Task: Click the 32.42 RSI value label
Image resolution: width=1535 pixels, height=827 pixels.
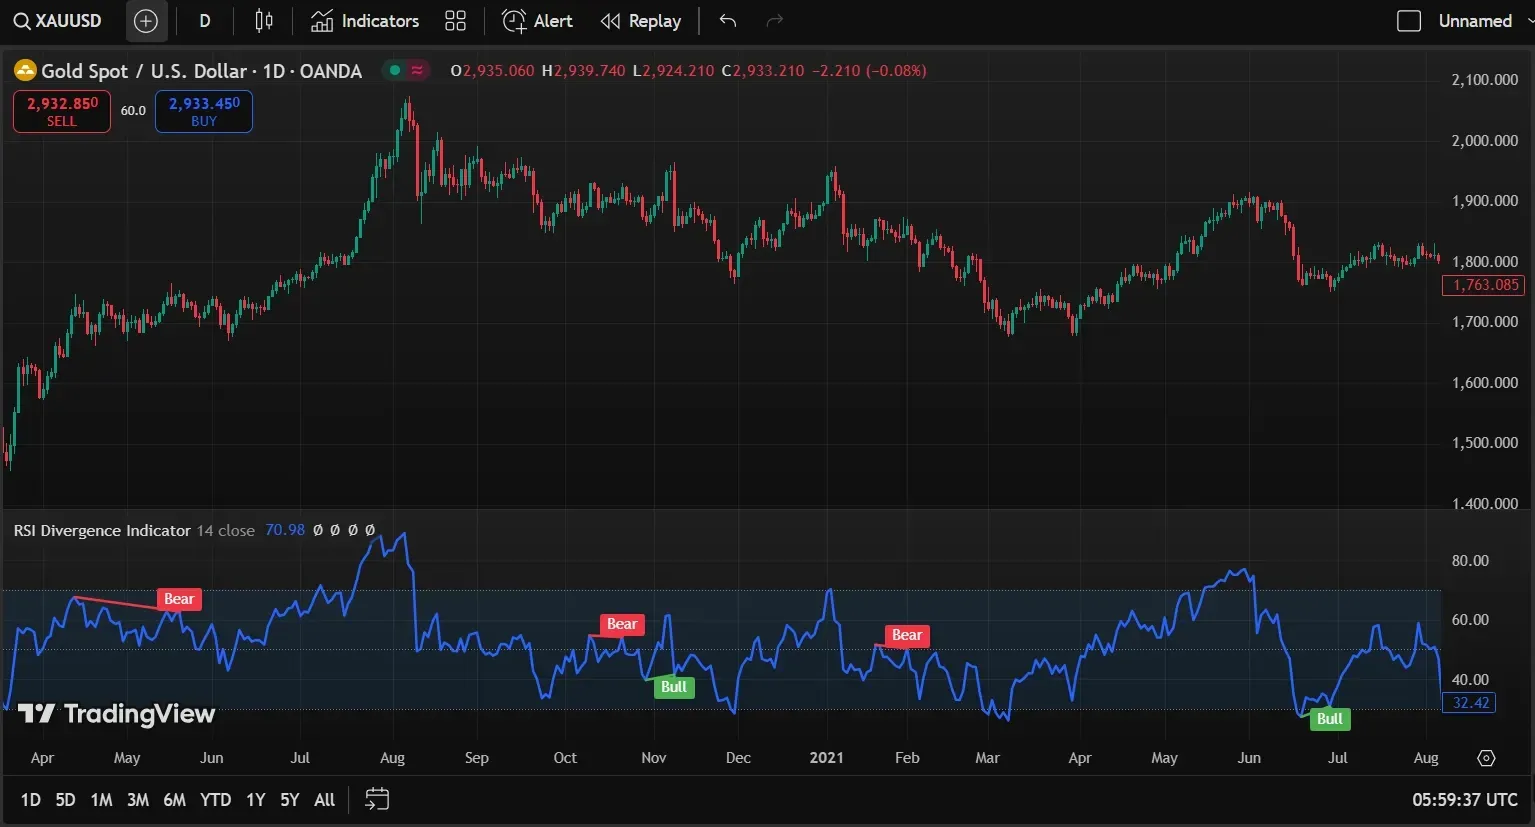Action: pos(1470,703)
